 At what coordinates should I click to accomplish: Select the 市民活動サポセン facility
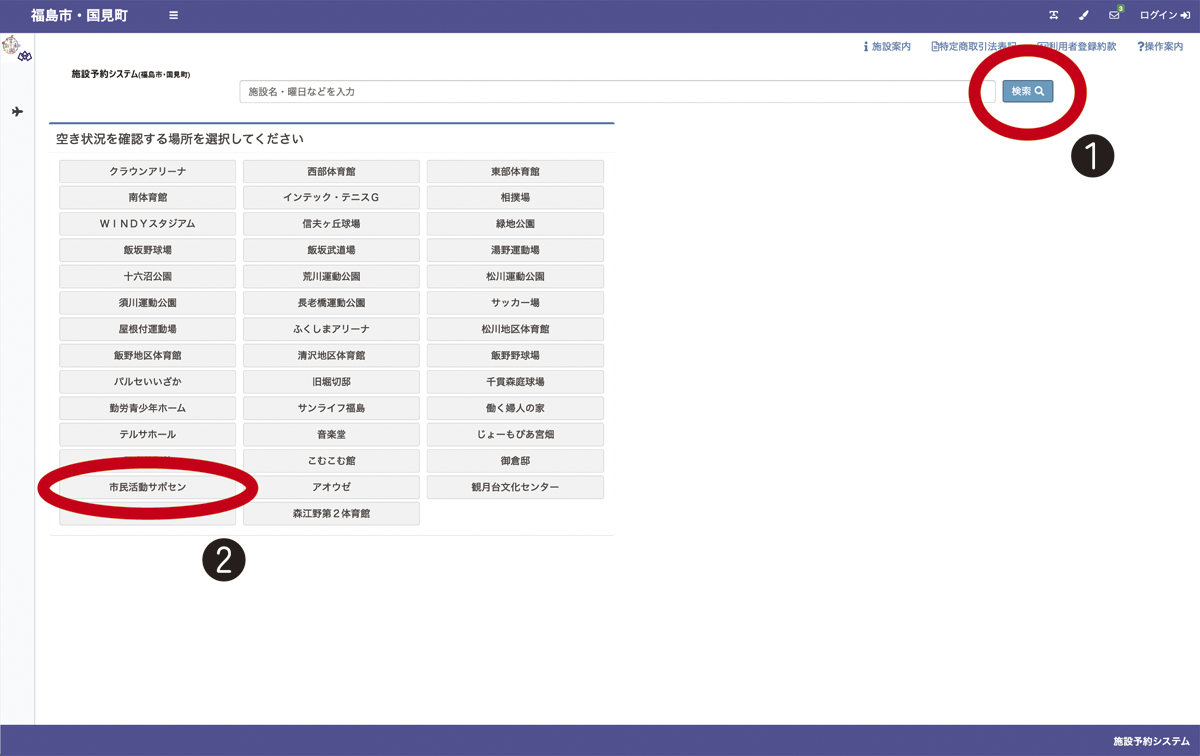point(147,486)
